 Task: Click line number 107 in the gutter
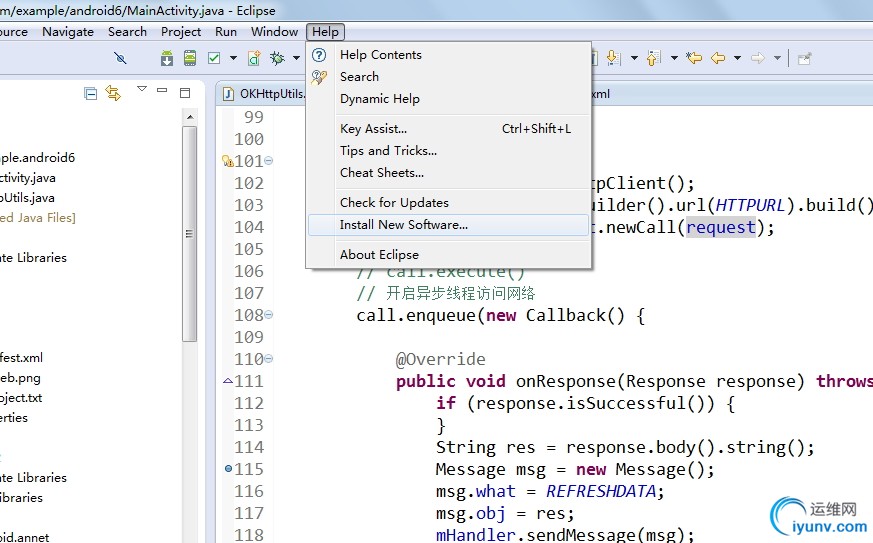point(249,293)
